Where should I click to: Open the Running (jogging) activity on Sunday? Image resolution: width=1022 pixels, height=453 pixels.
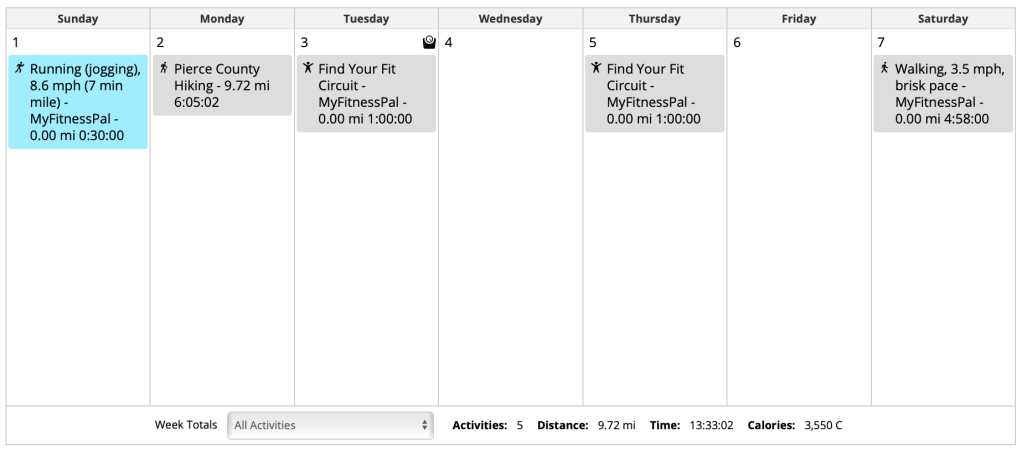[78, 103]
